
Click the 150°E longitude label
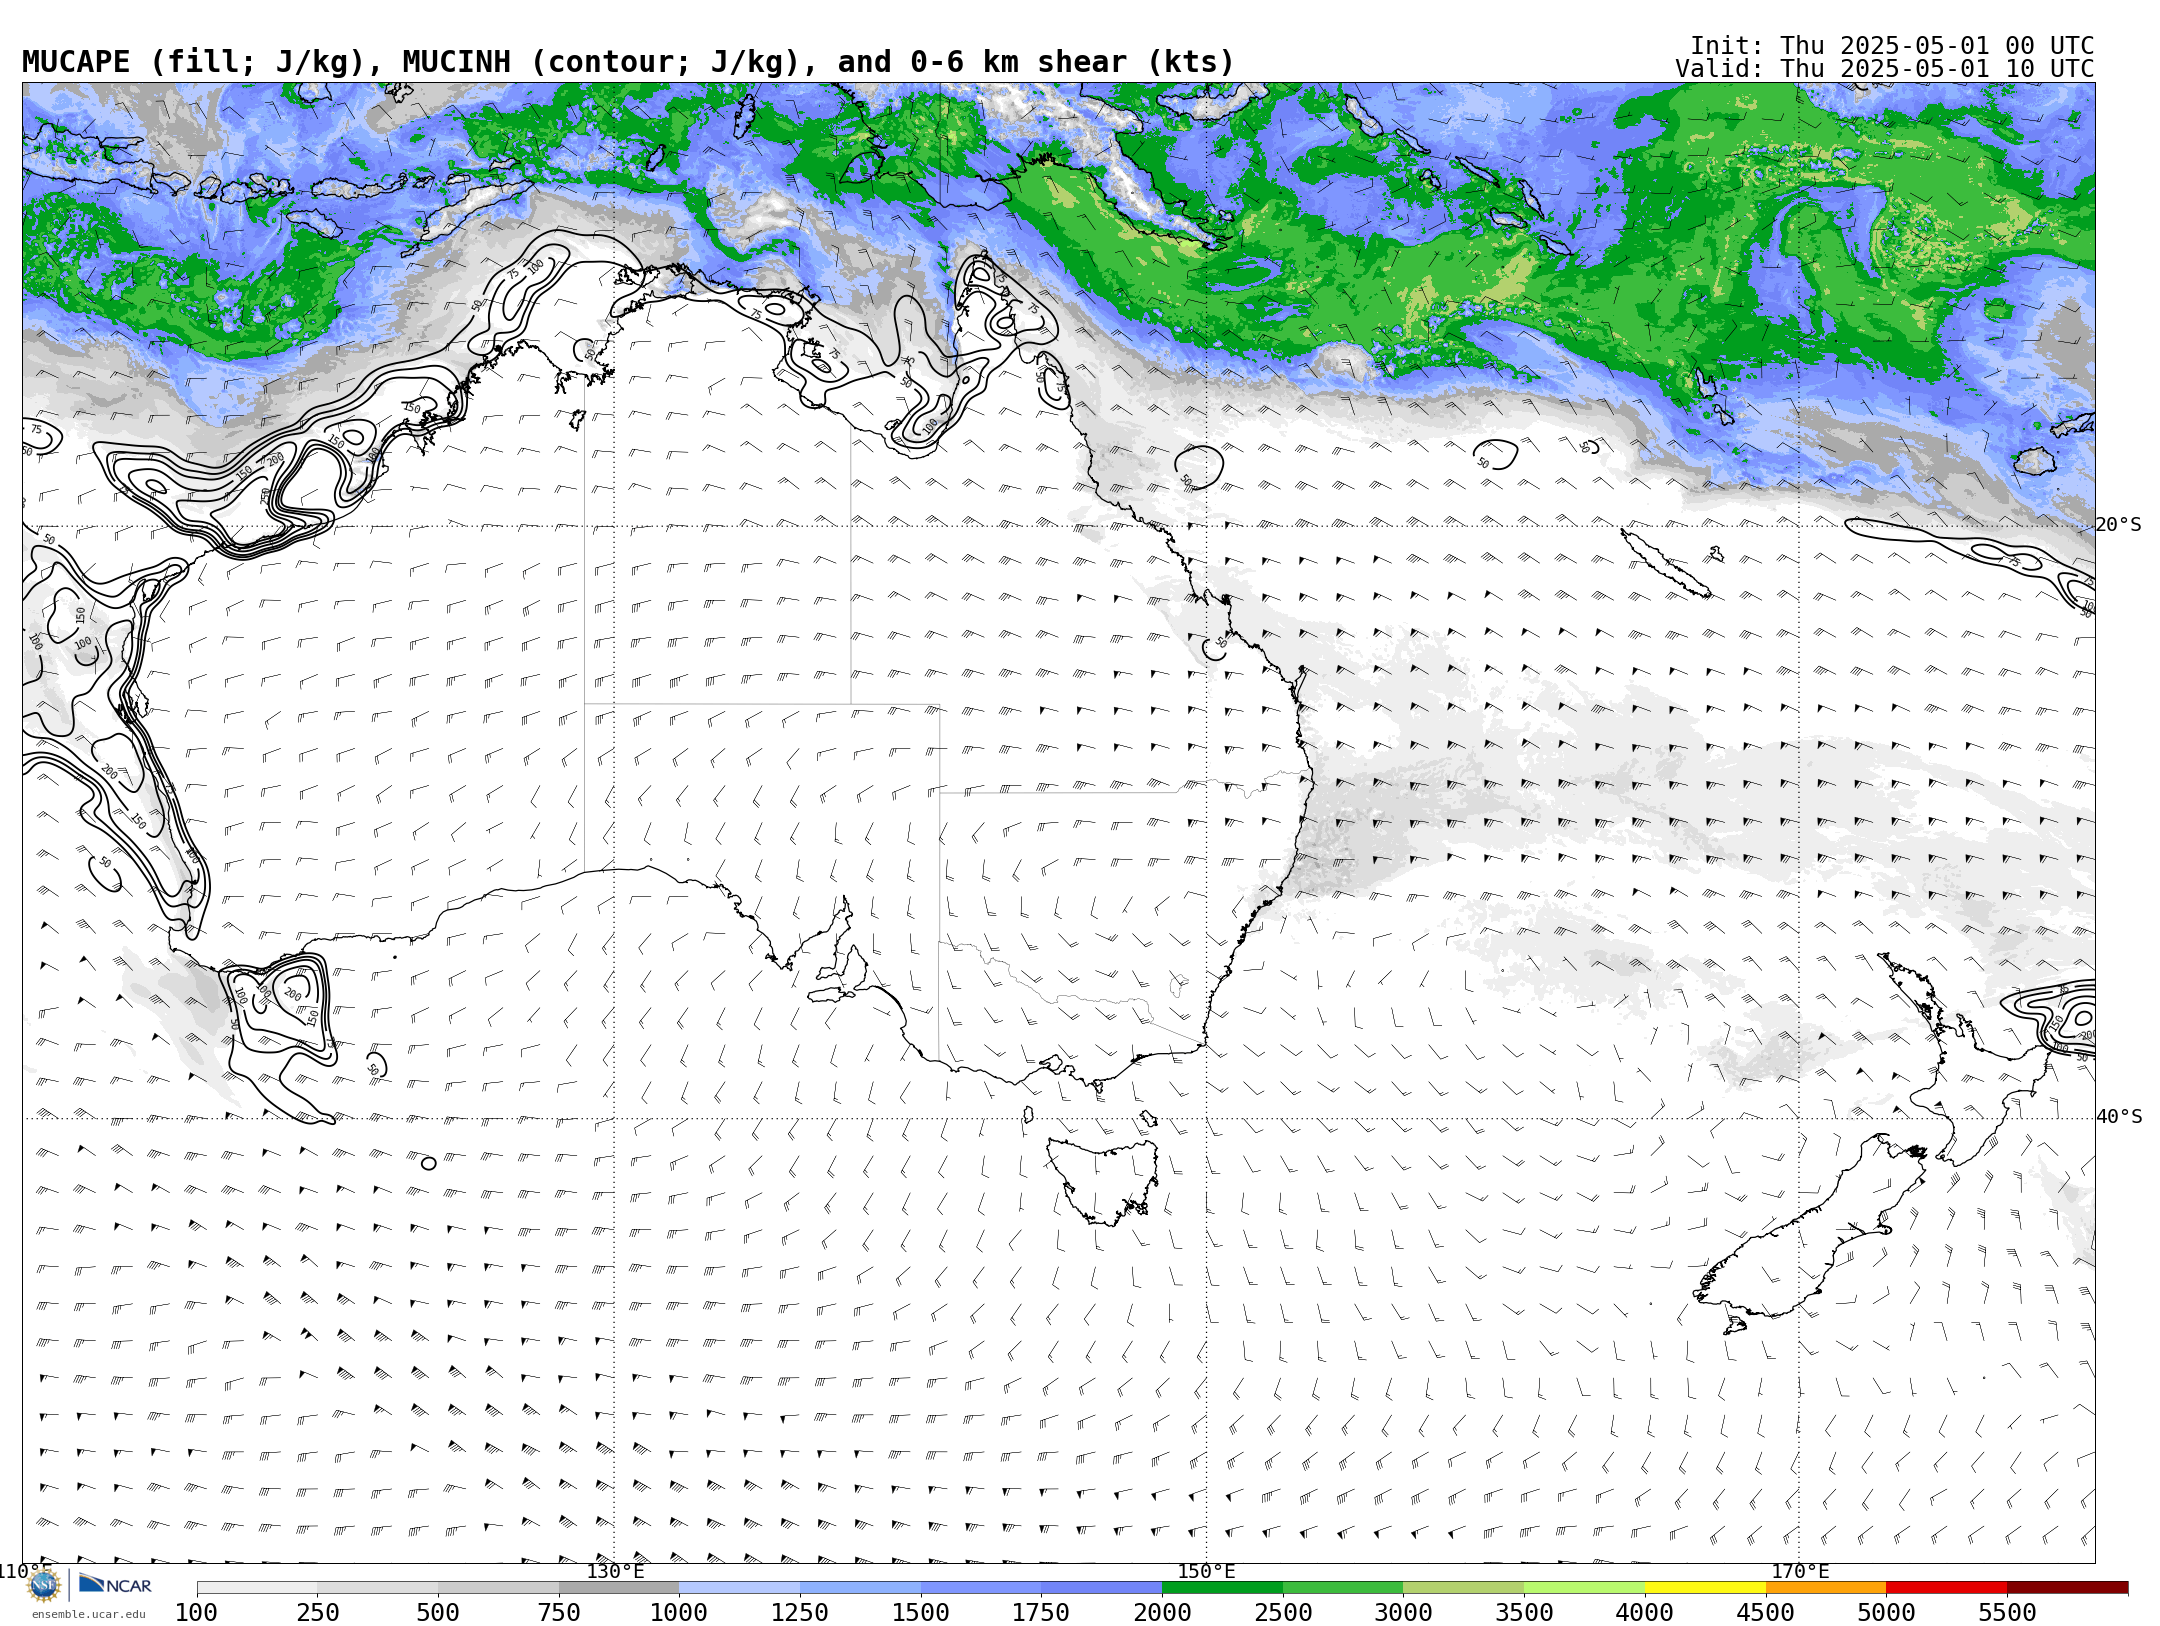click(x=1206, y=1571)
